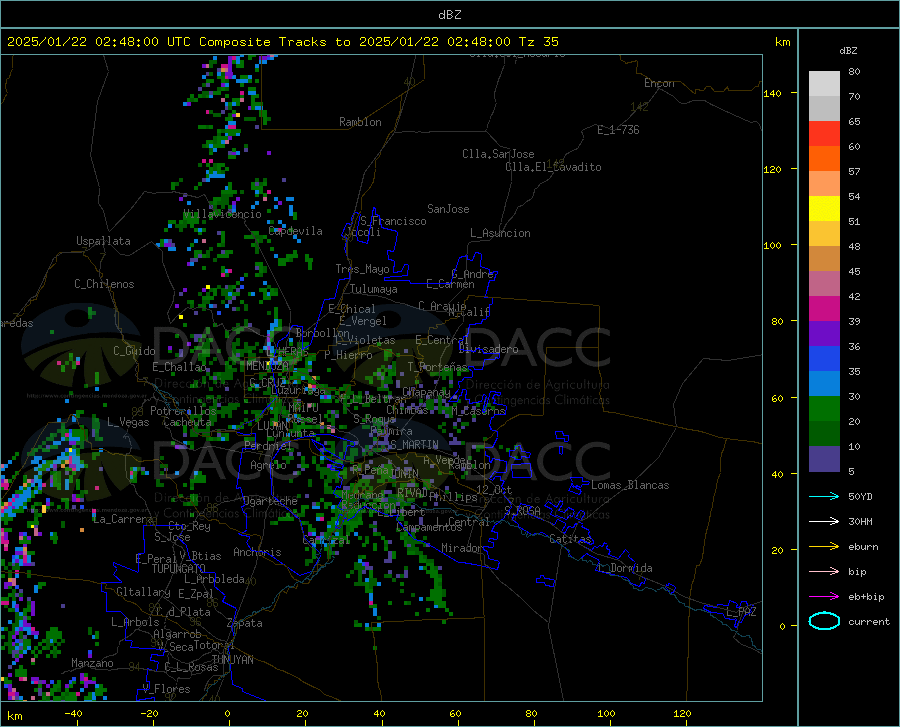This screenshot has width=900, height=727.
Task: Click the V_Flores label at bottom
Action: [166, 689]
